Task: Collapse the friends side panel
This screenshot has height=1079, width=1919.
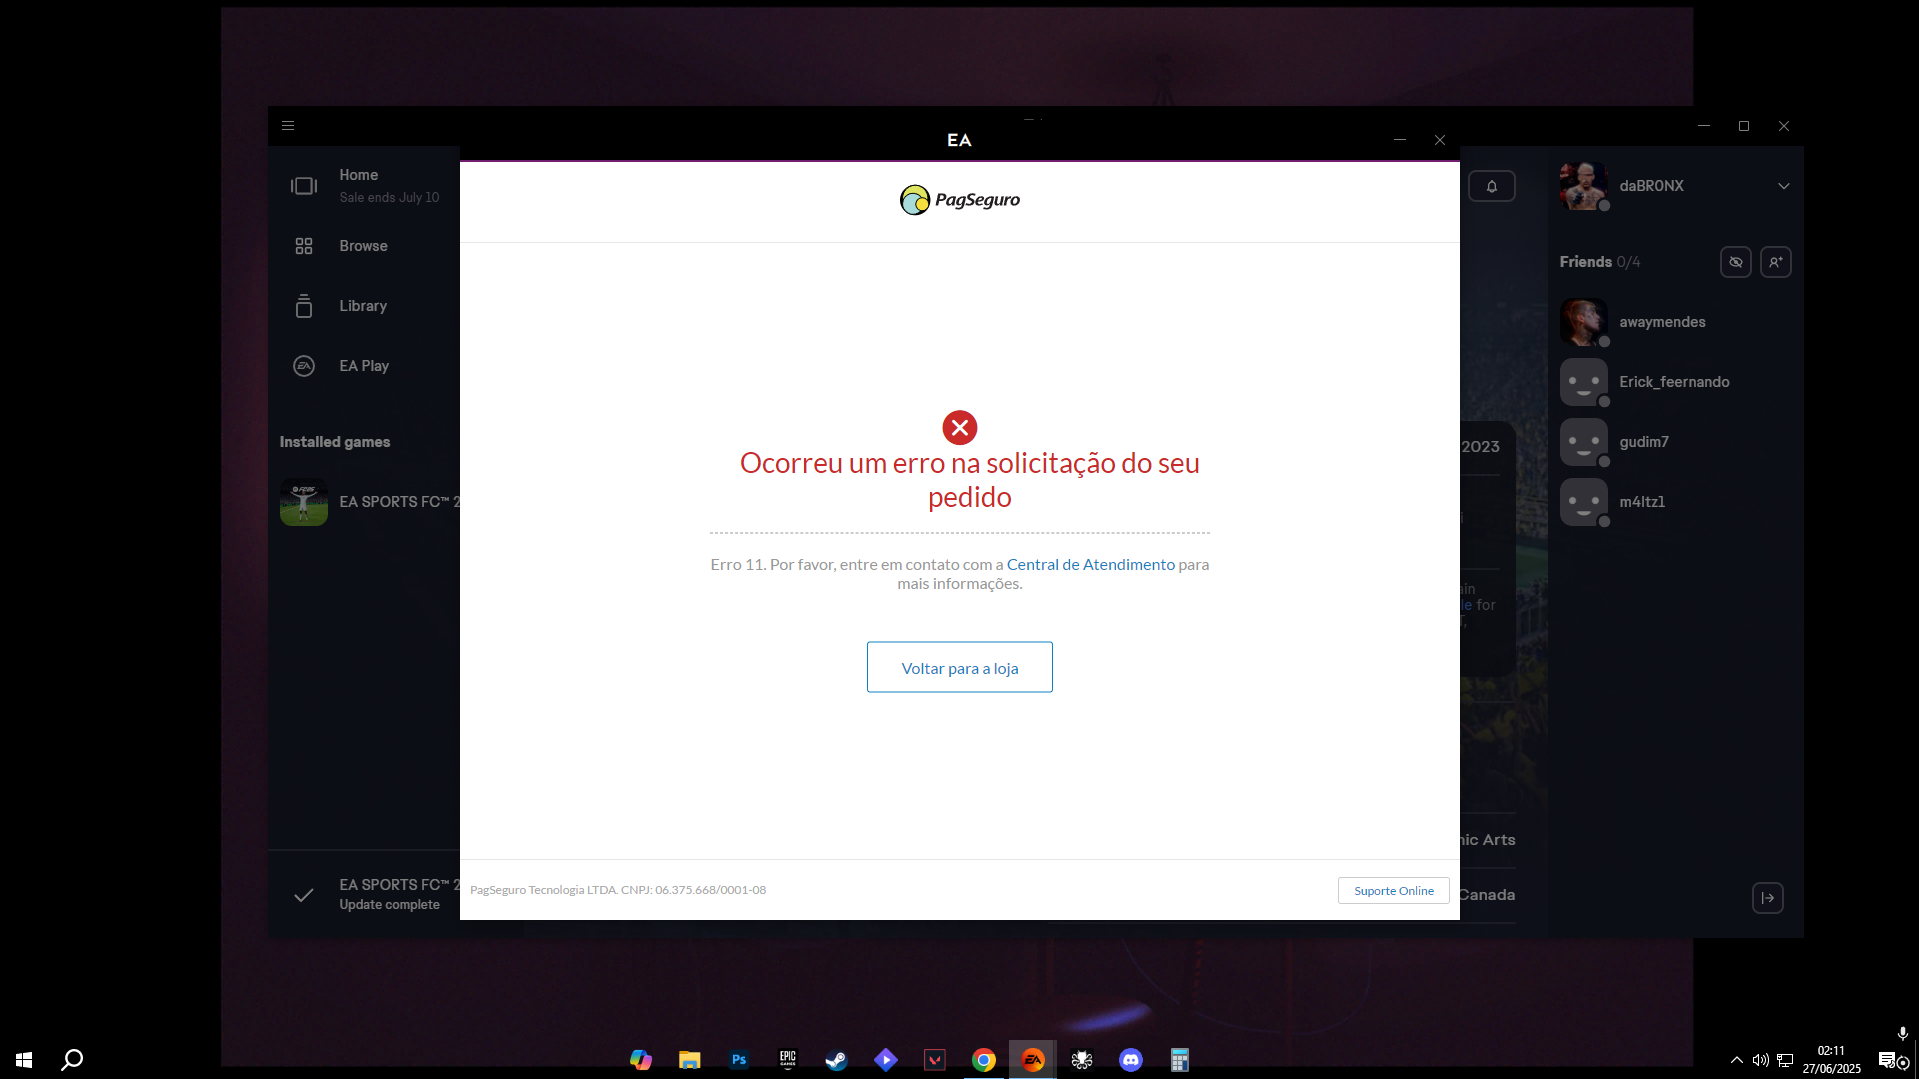Action: coord(1767,898)
